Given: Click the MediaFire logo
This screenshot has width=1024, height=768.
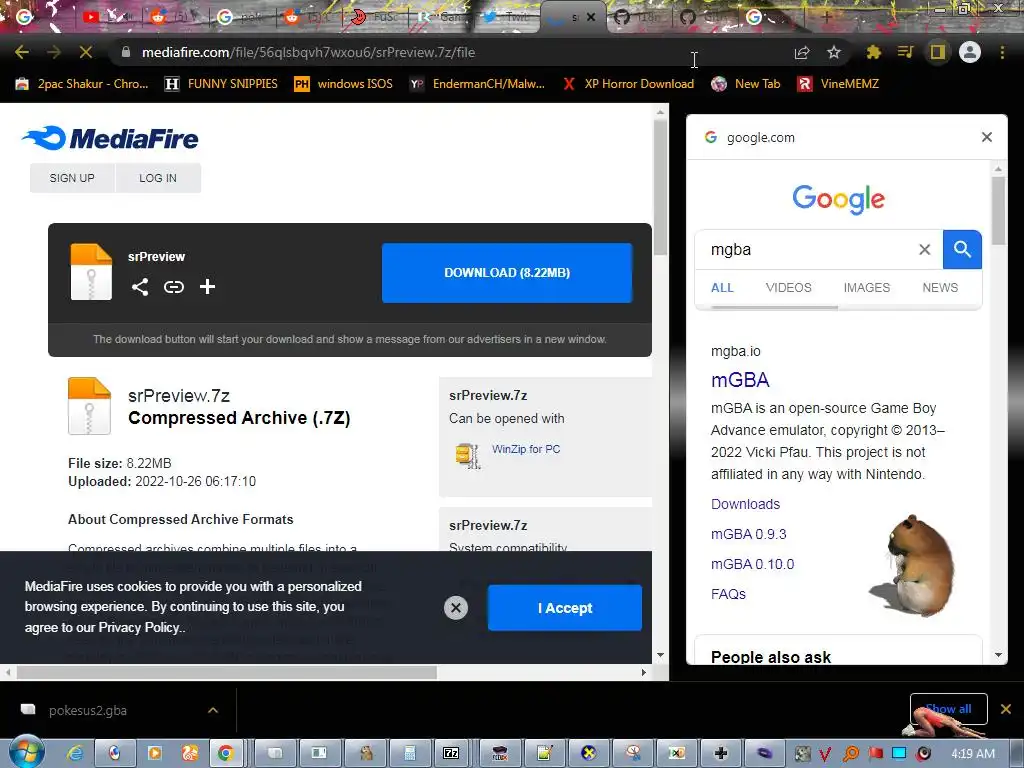Looking at the screenshot, I should click(x=110, y=138).
